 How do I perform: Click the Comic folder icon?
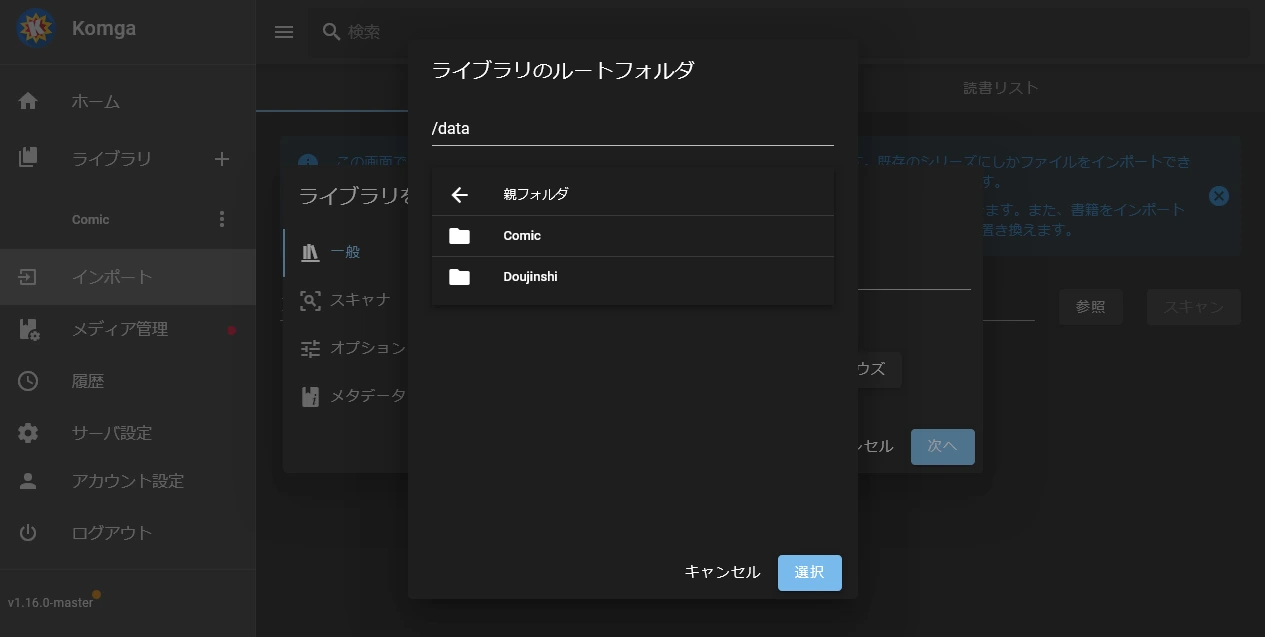tap(460, 236)
